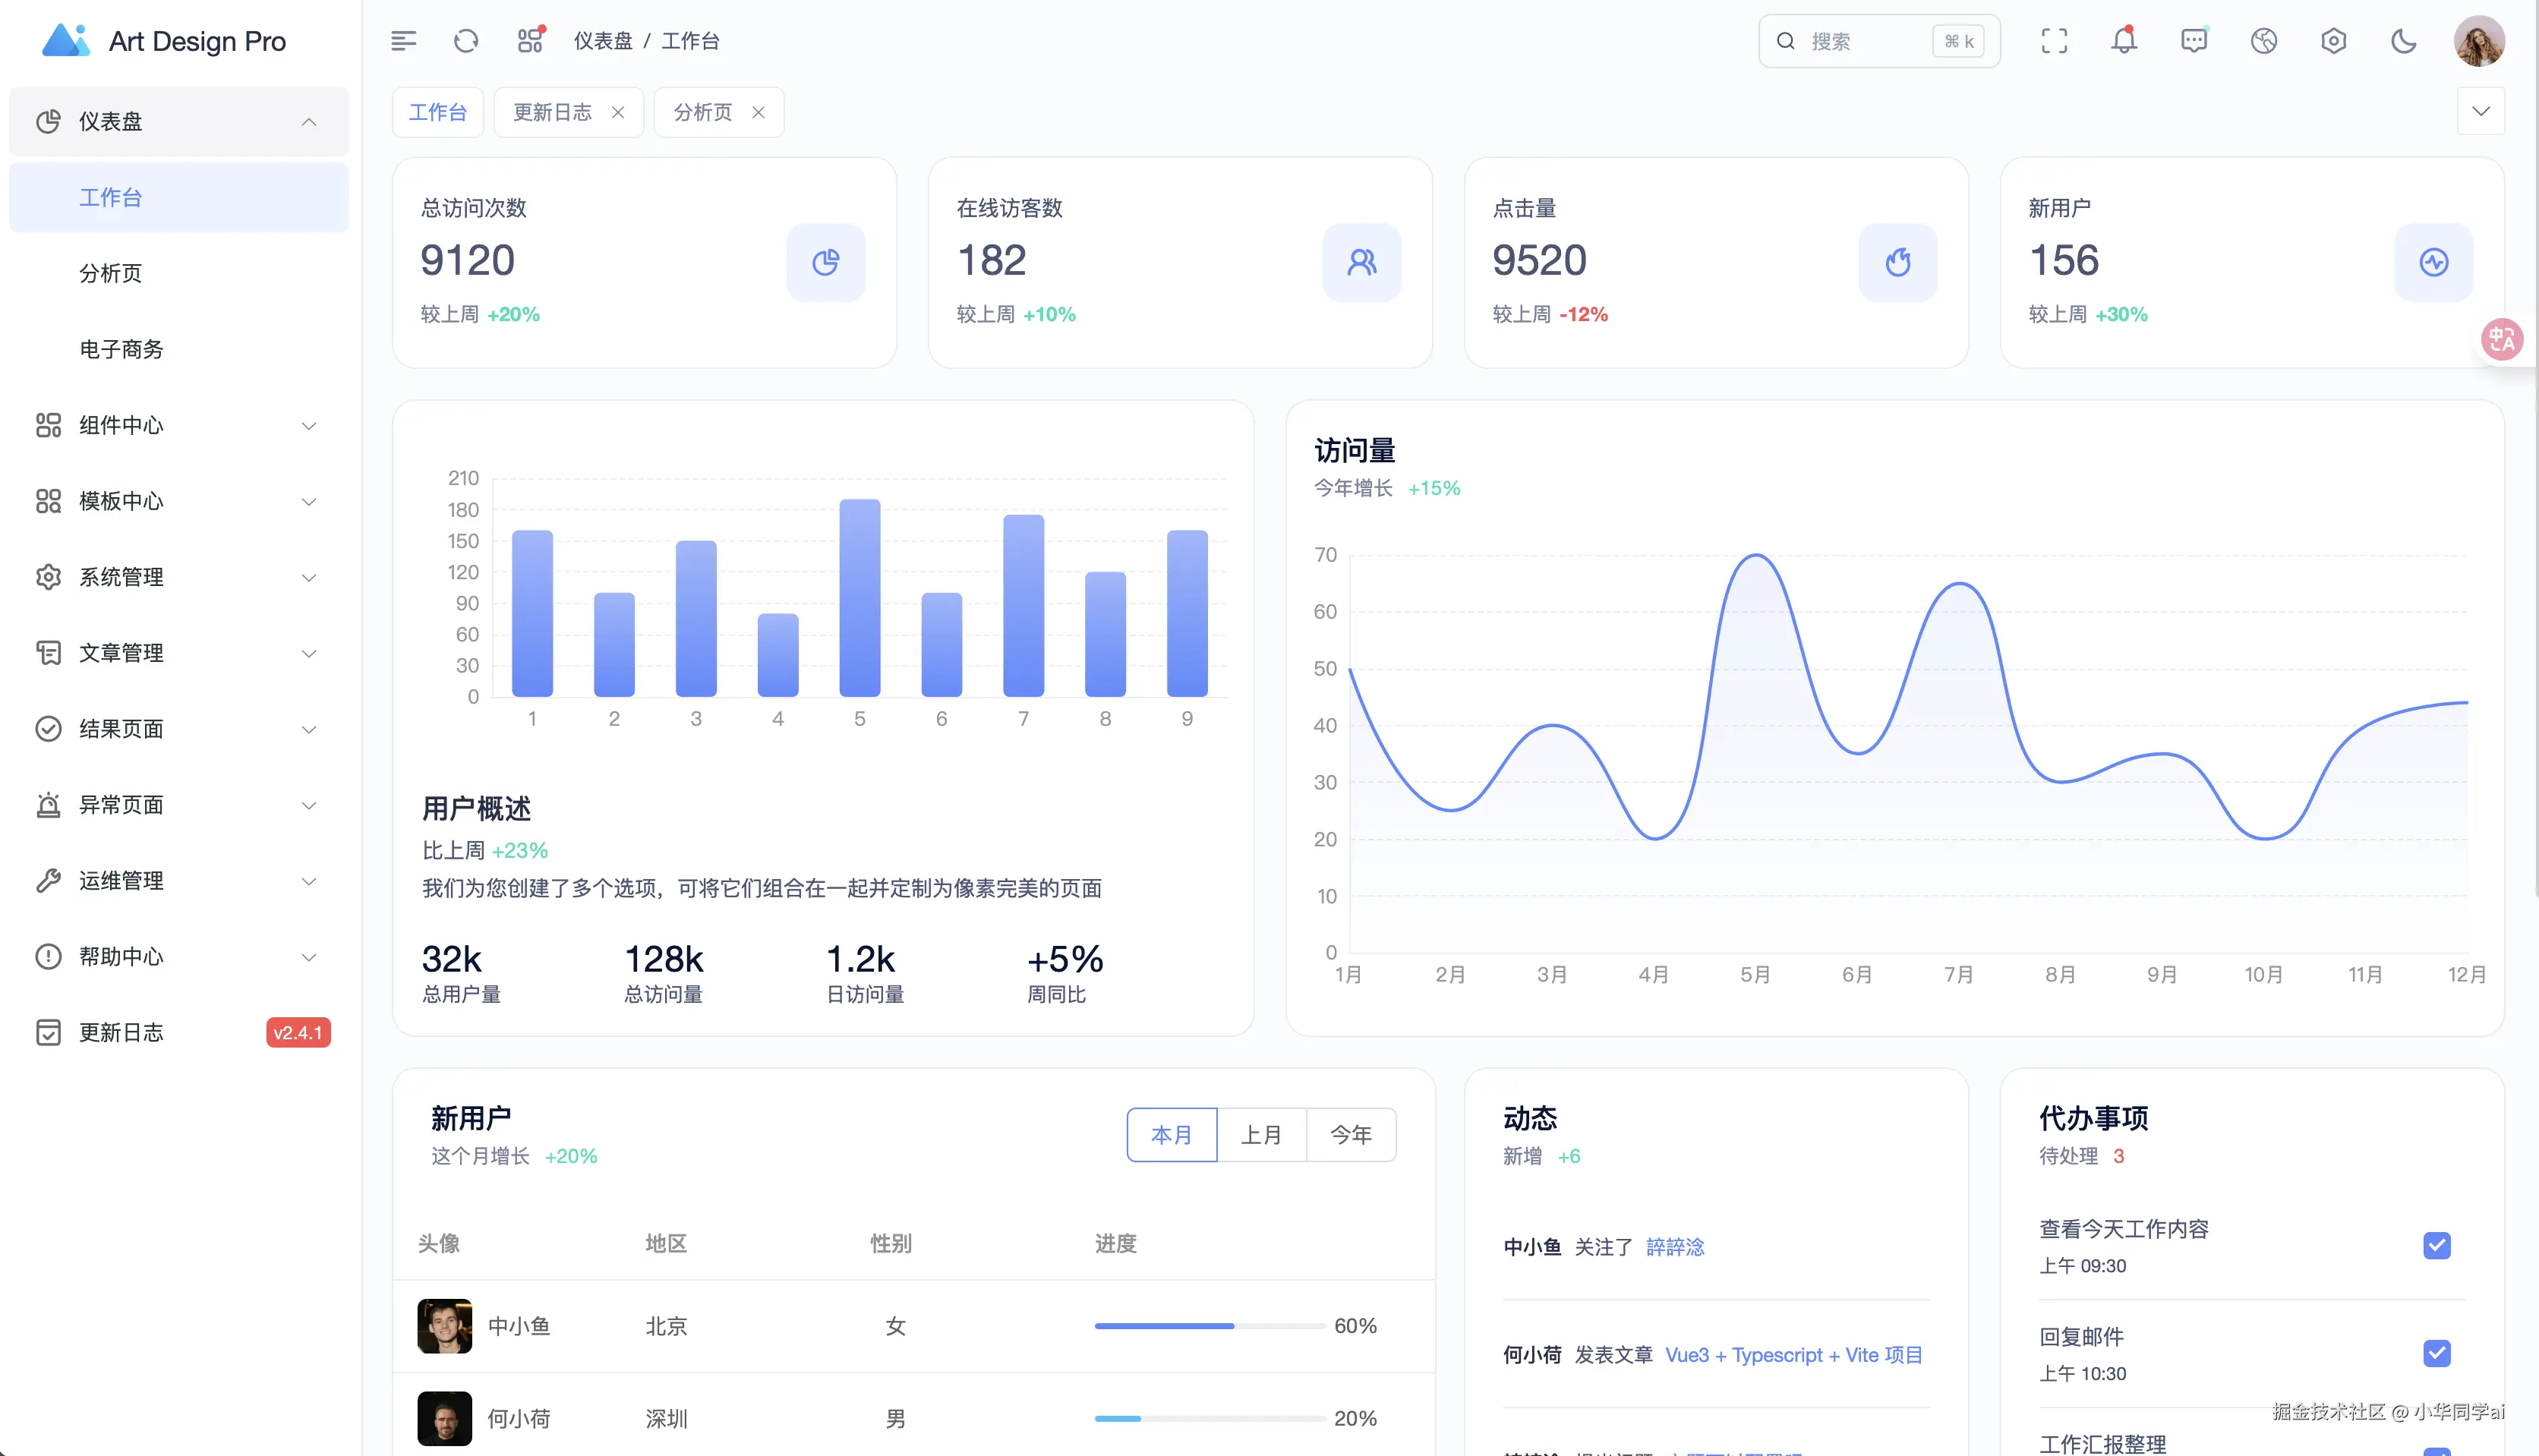Viewport: 2539px width, 1456px height.
Task: Select the 上月 period button
Action: tap(1261, 1135)
